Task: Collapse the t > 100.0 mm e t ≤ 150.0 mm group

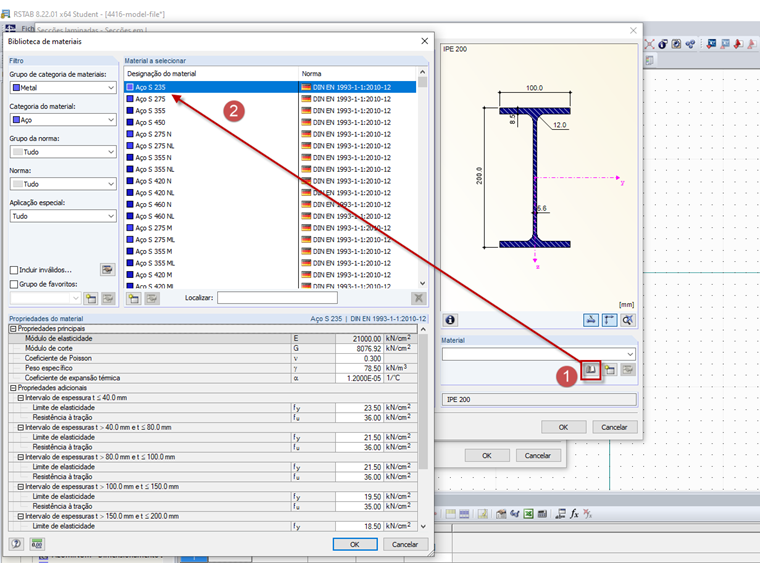Action: (x=21, y=487)
